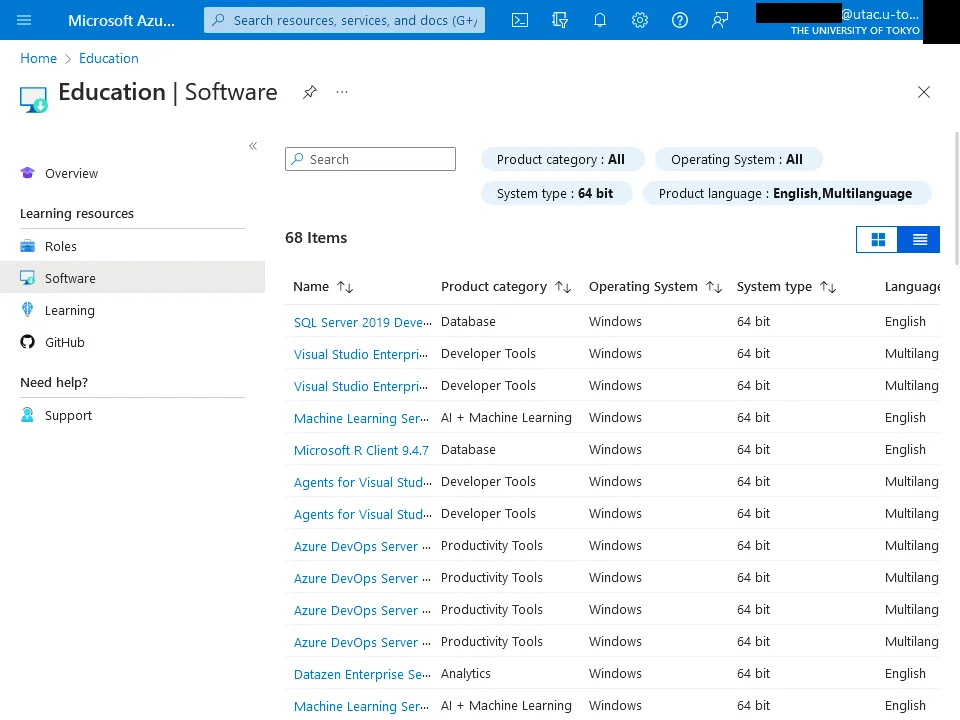
Task: Click the feedback icon in top bar
Action: point(720,20)
